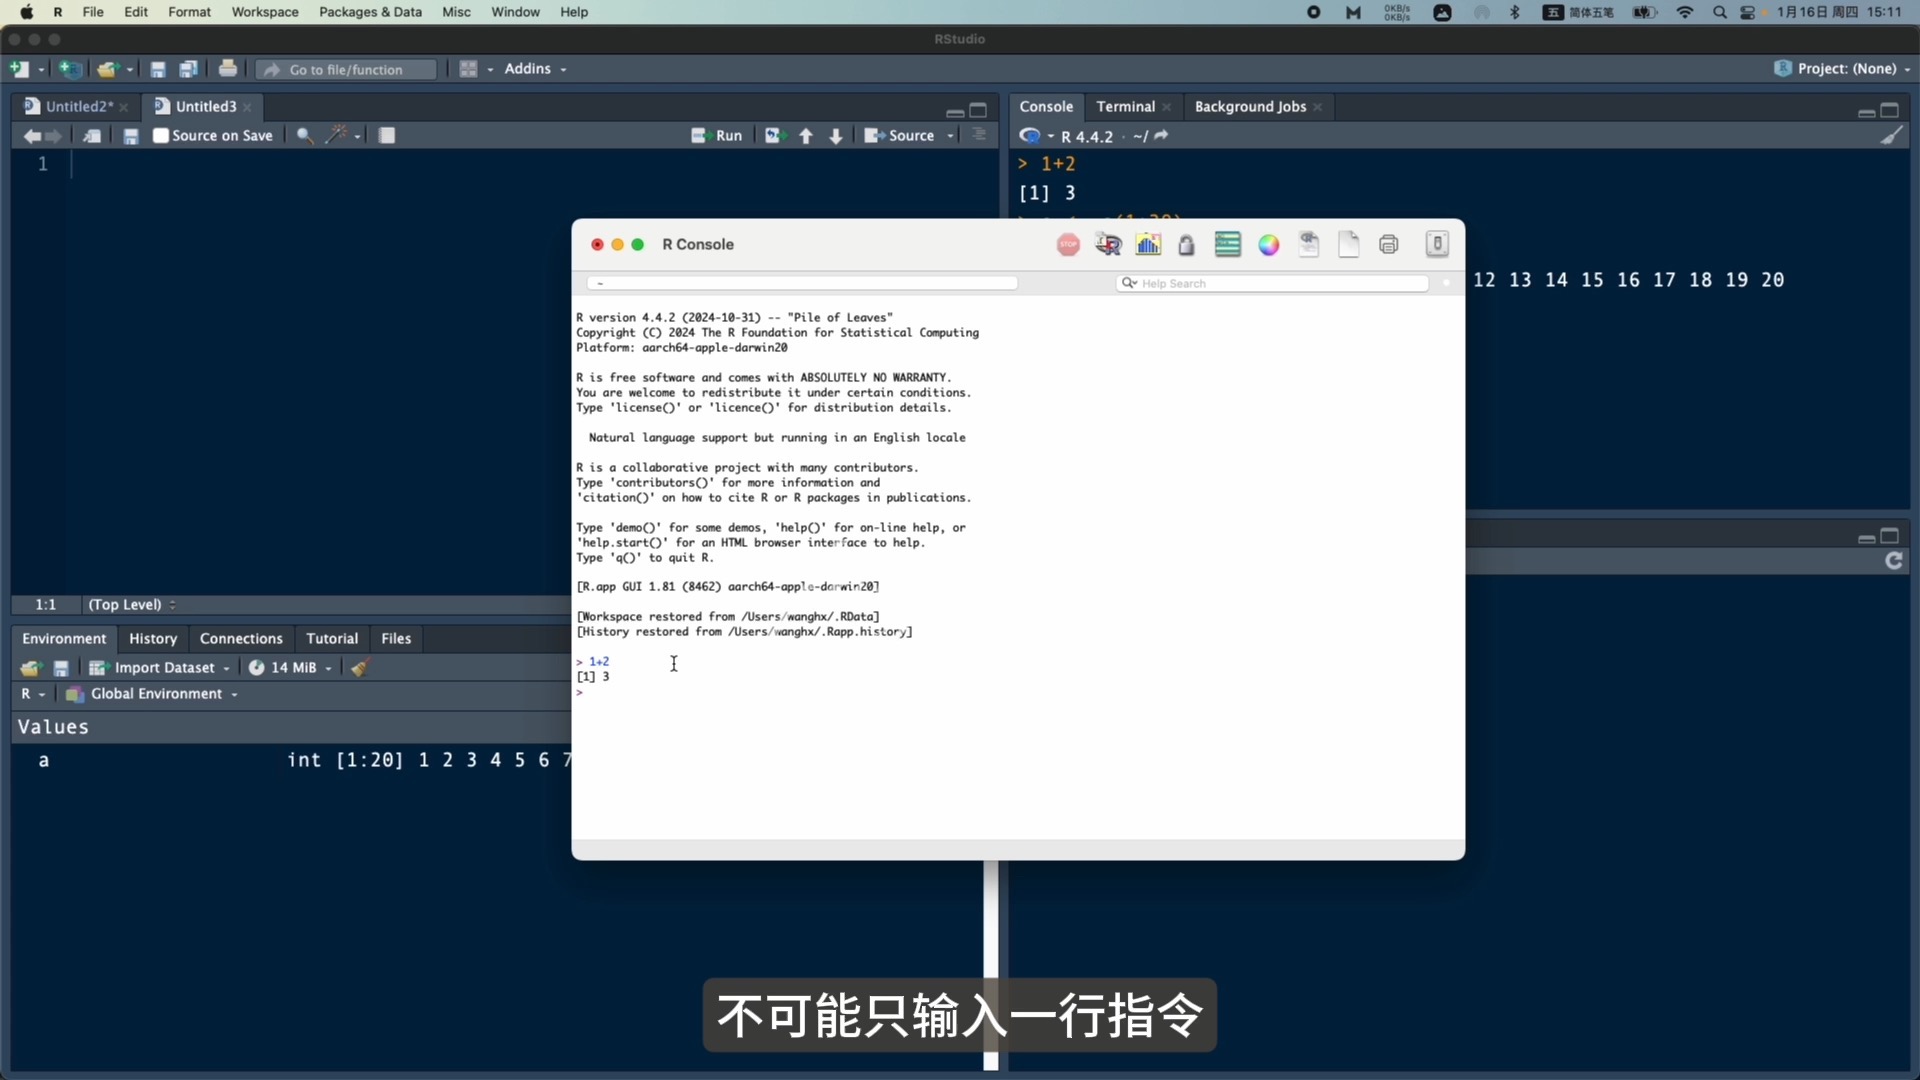This screenshot has width=1920, height=1080.
Task: Expand the Import Dataset dropdown
Action: [x=168, y=667]
